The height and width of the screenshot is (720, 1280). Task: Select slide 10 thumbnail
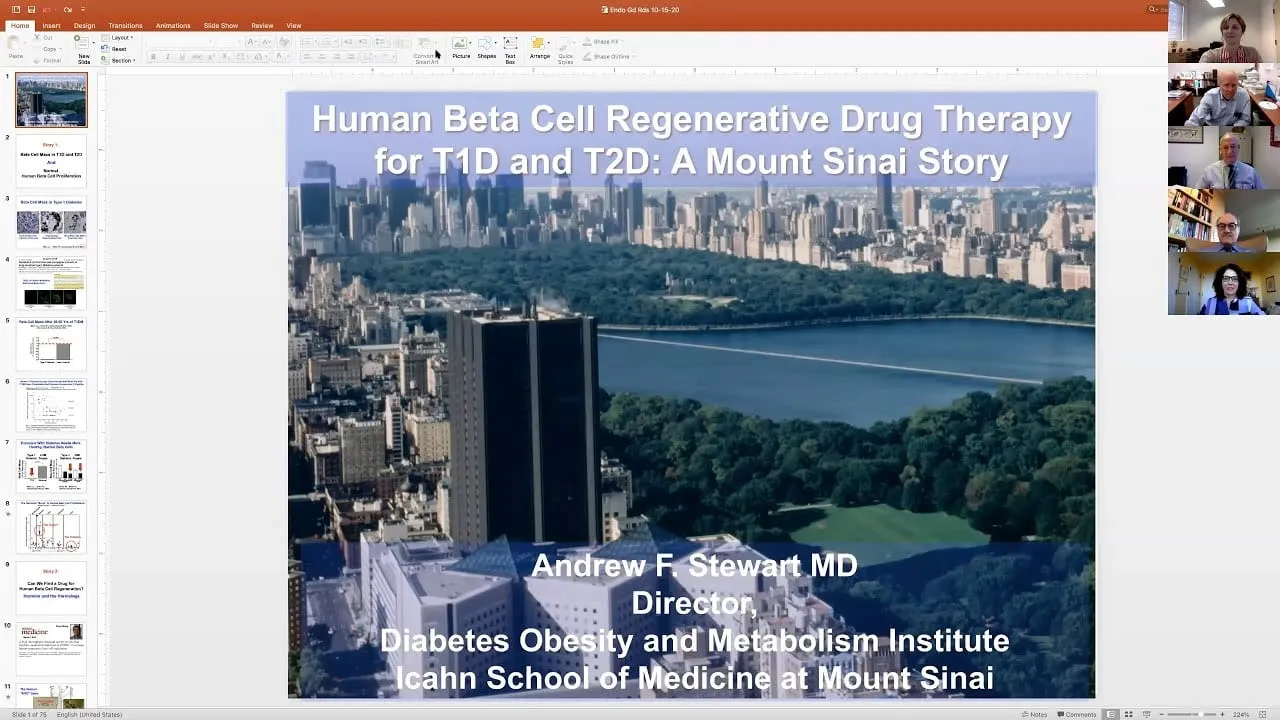pos(51,649)
